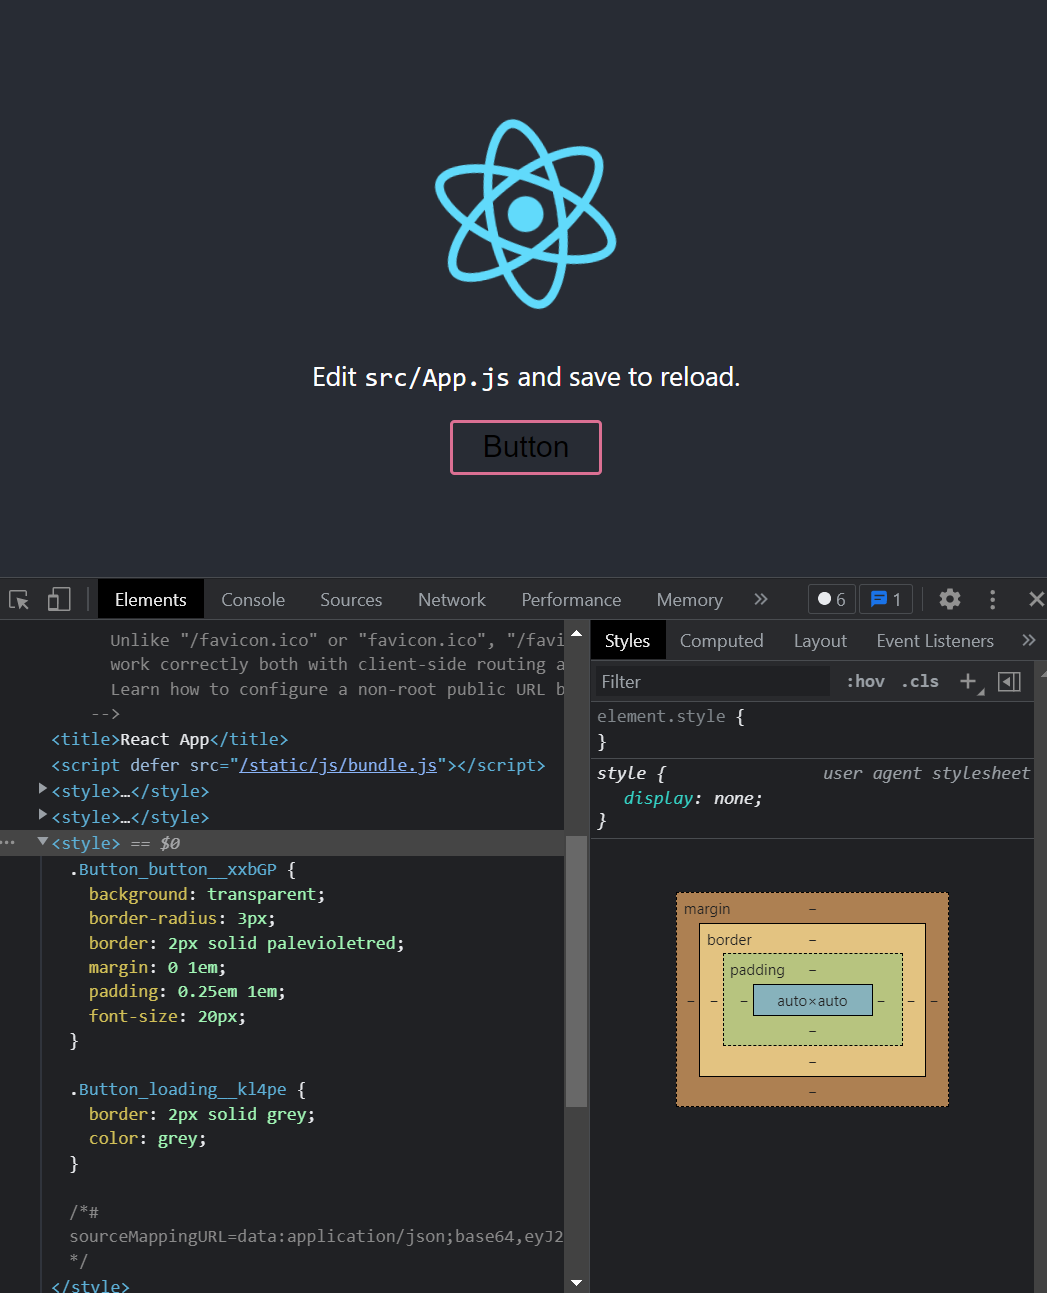This screenshot has height=1293, width=1047.
Task: Click the 'padding: 0.25em 1em' declaration
Action: 187,991
